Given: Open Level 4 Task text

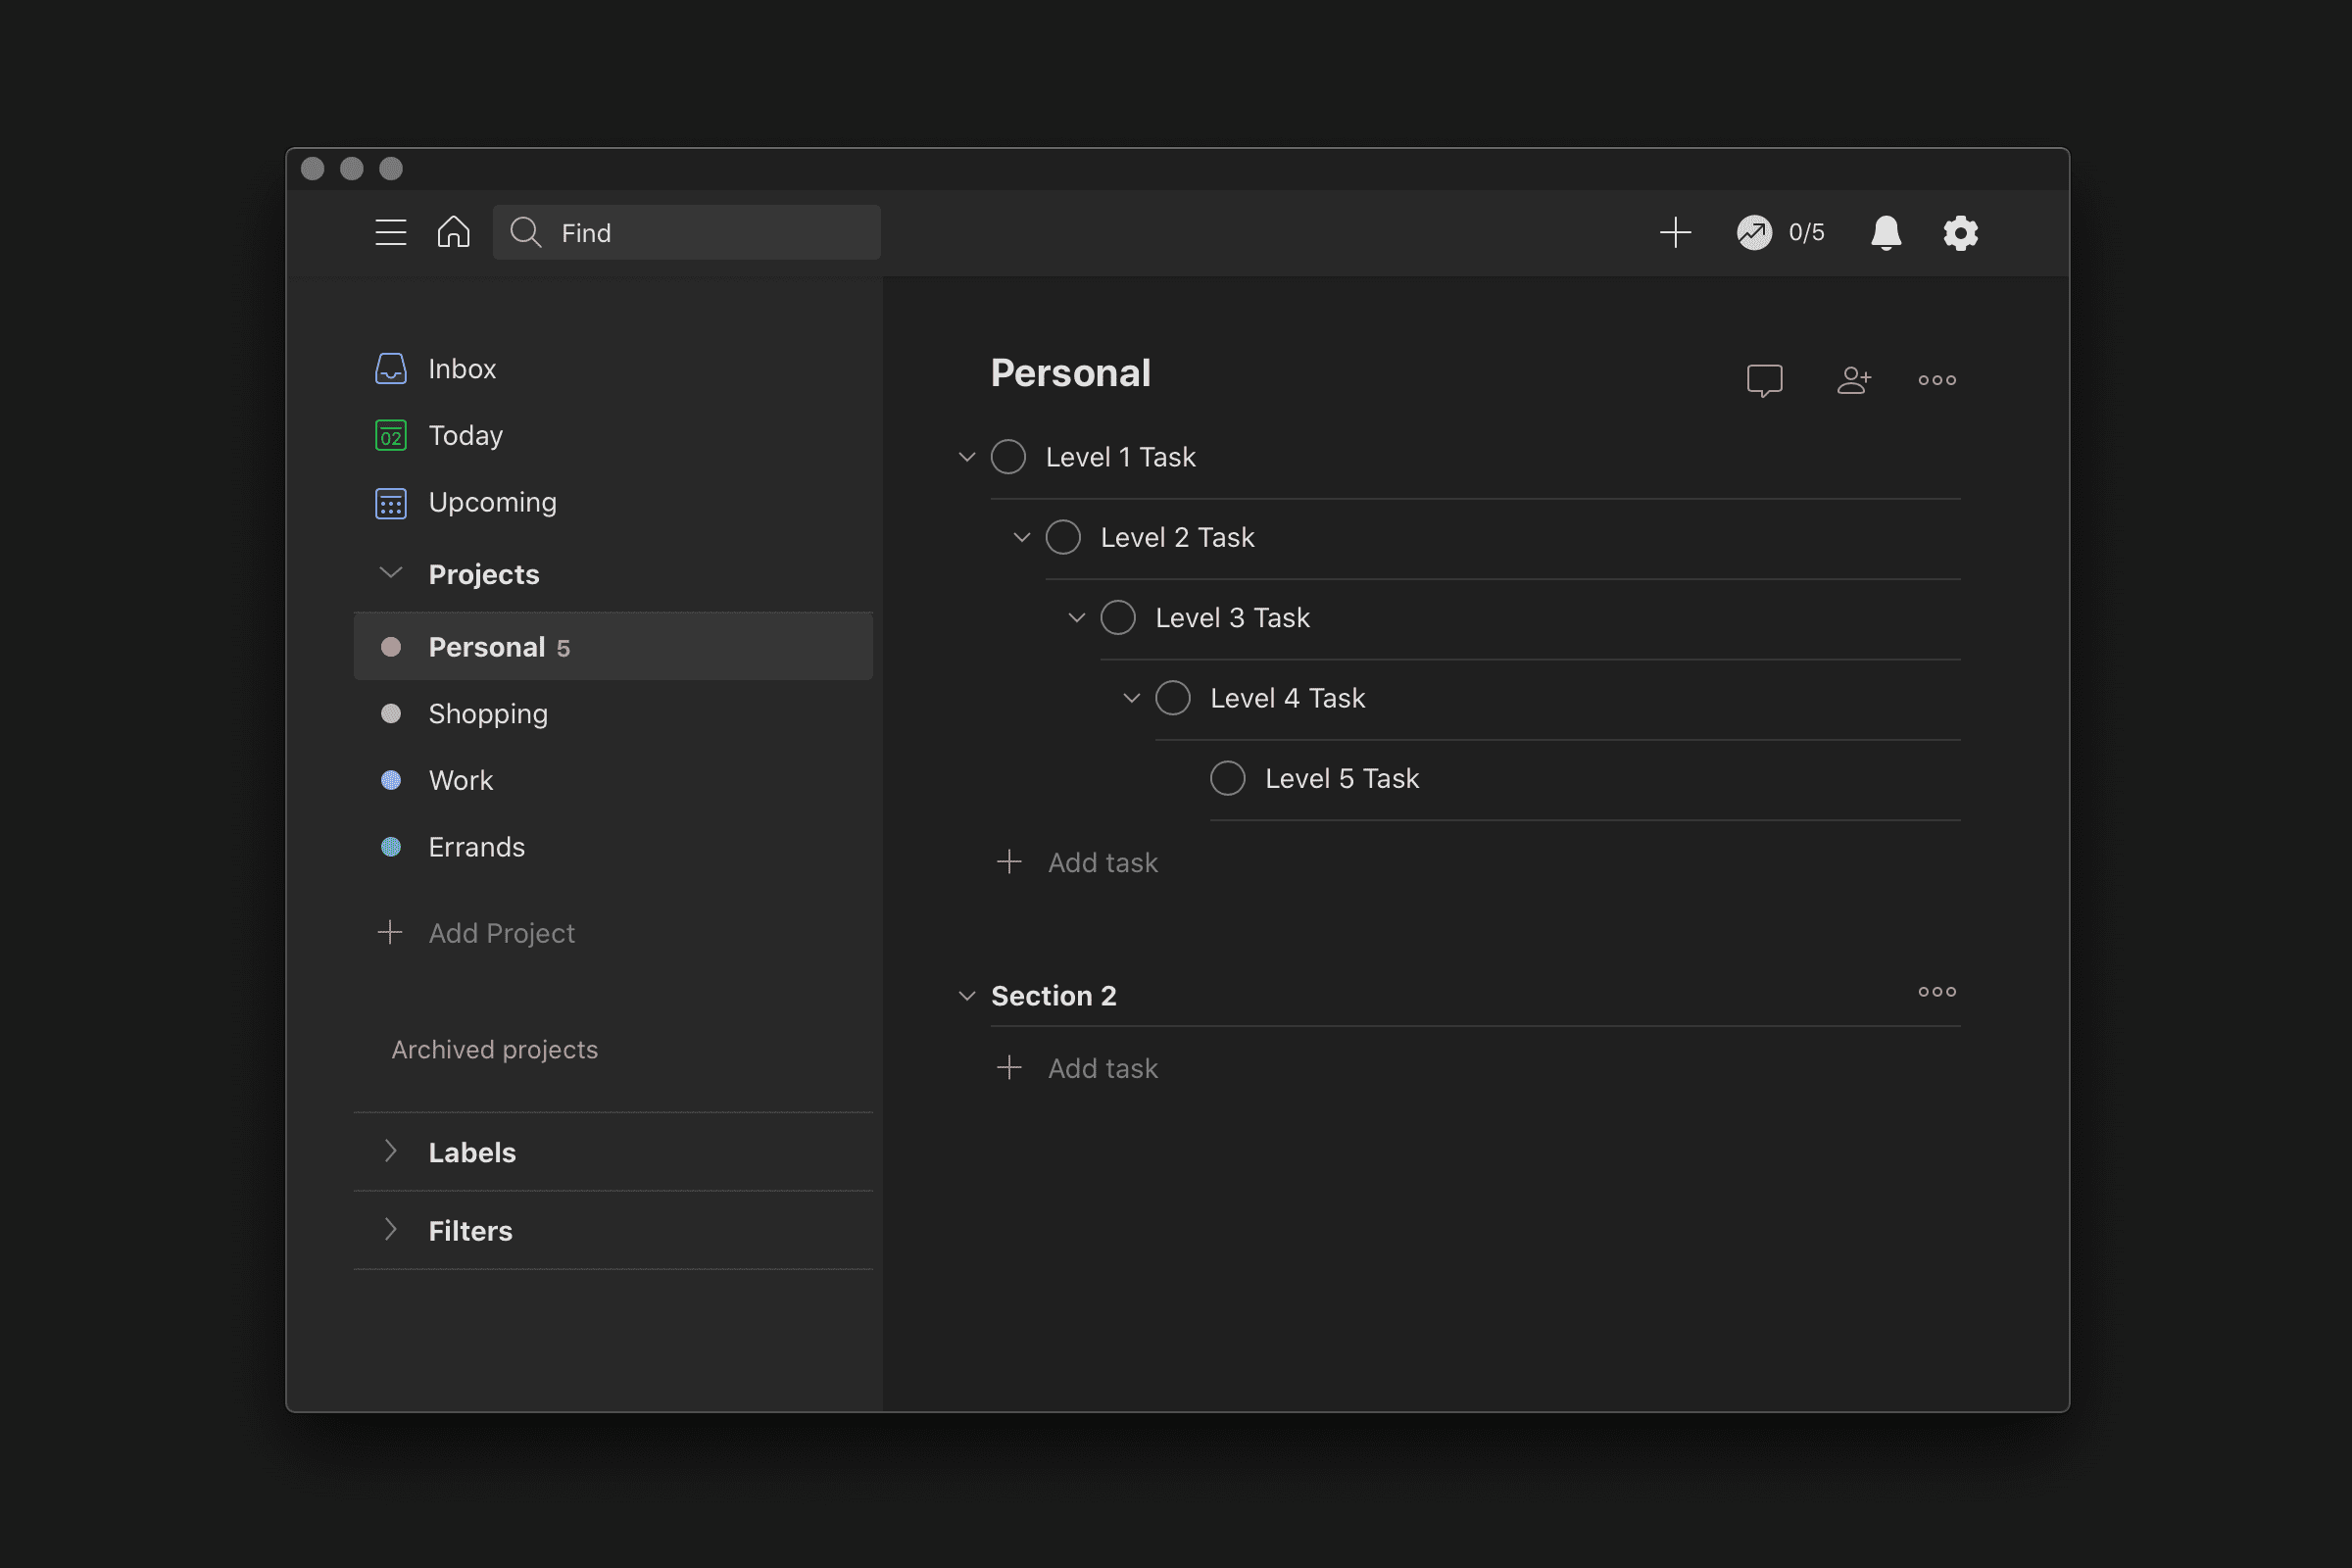Looking at the screenshot, I should (1287, 698).
